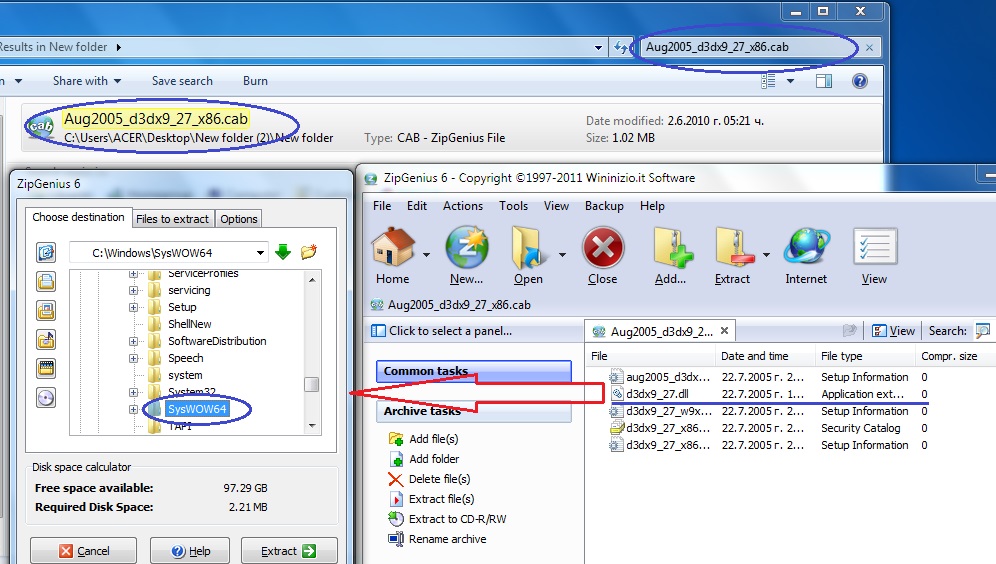Click the Explorer help question mark icon

pos(859,81)
